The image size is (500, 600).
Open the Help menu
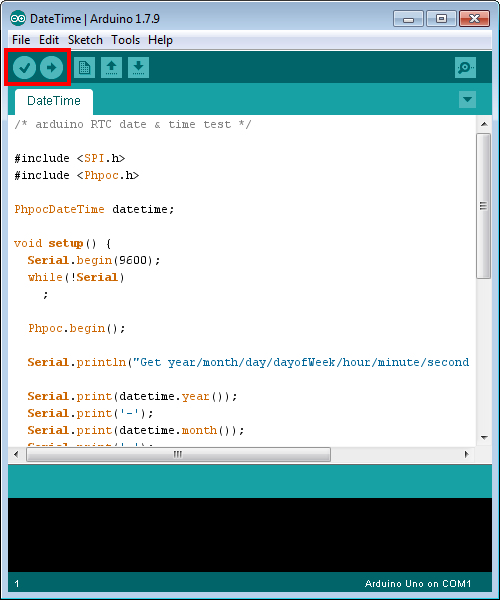[x=160, y=40]
